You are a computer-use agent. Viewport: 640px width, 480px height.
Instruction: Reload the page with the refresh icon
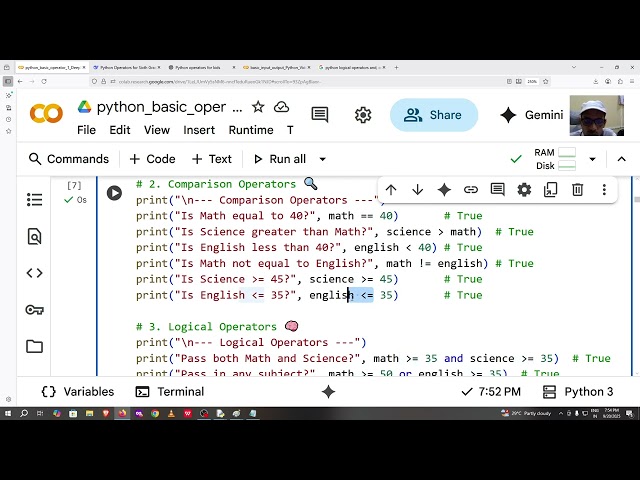[x=44, y=81]
